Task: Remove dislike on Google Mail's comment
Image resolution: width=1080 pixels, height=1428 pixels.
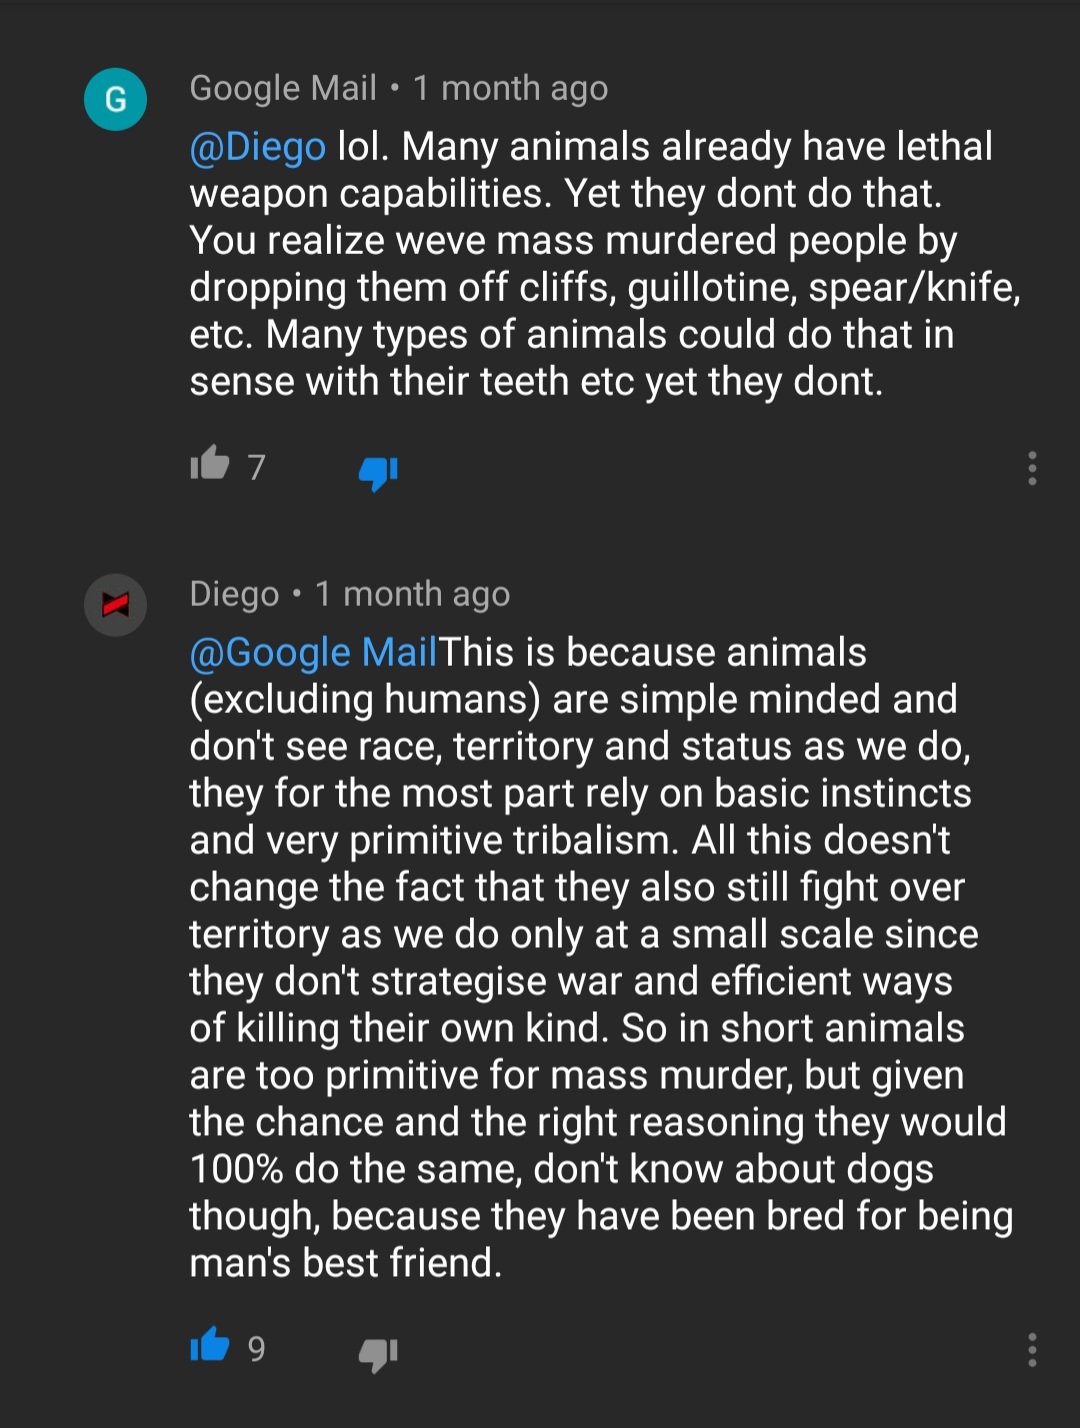Action: pyautogui.click(x=378, y=472)
